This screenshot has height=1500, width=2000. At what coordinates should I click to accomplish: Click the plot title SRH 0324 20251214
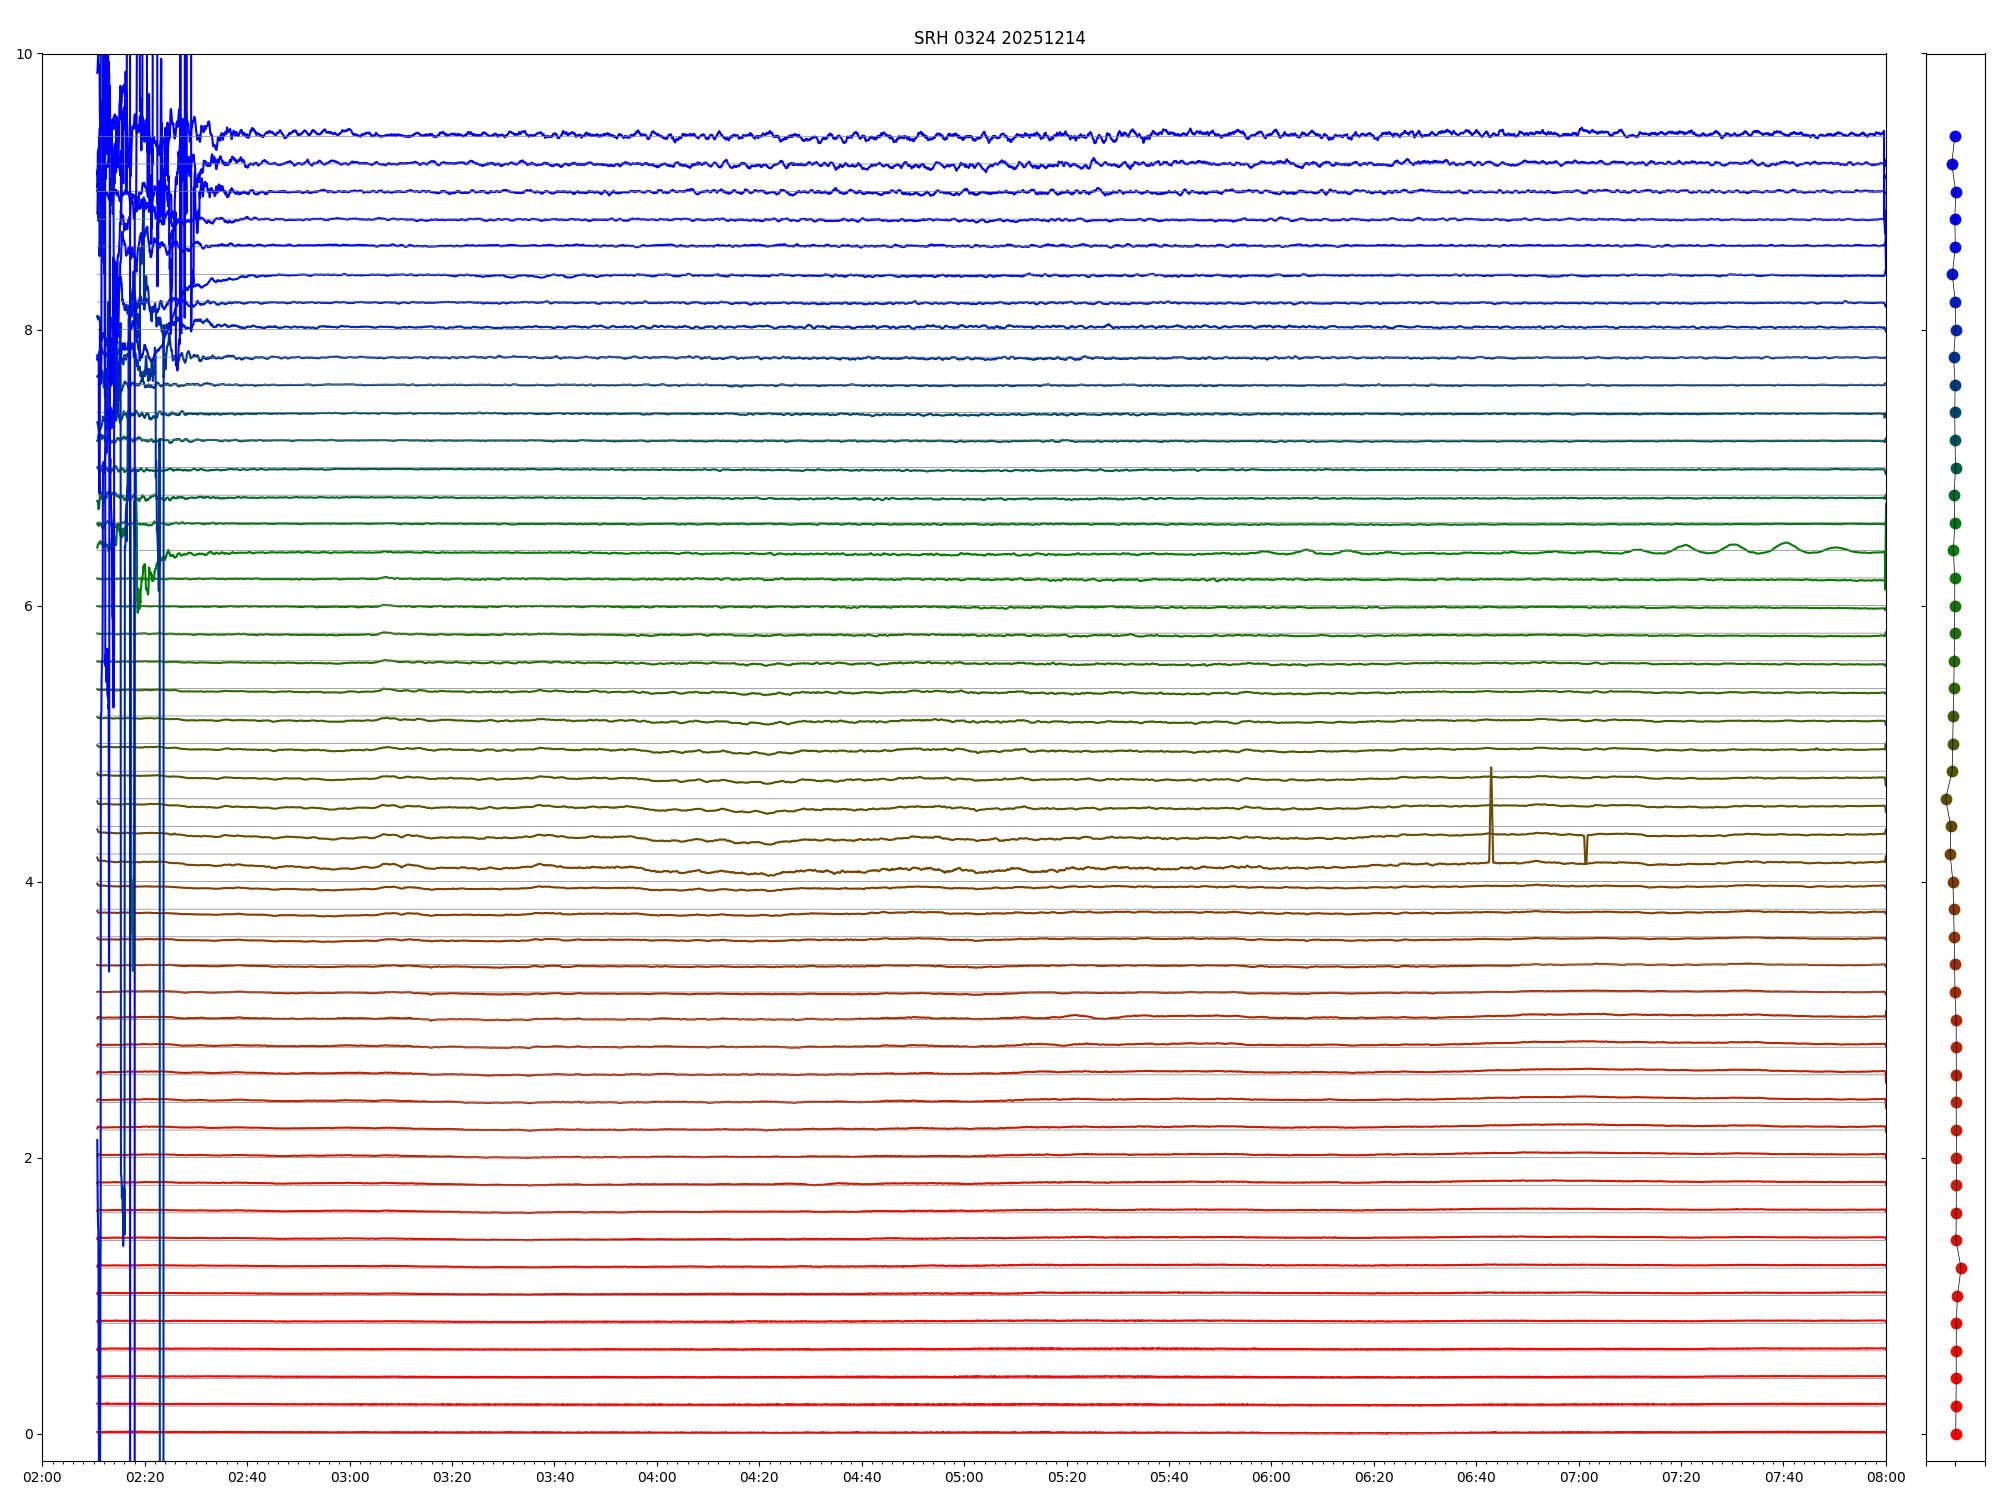(x=999, y=38)
